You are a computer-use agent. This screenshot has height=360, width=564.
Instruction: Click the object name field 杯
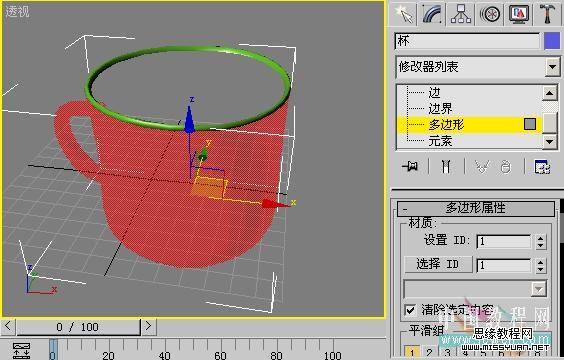coord(467,41)
